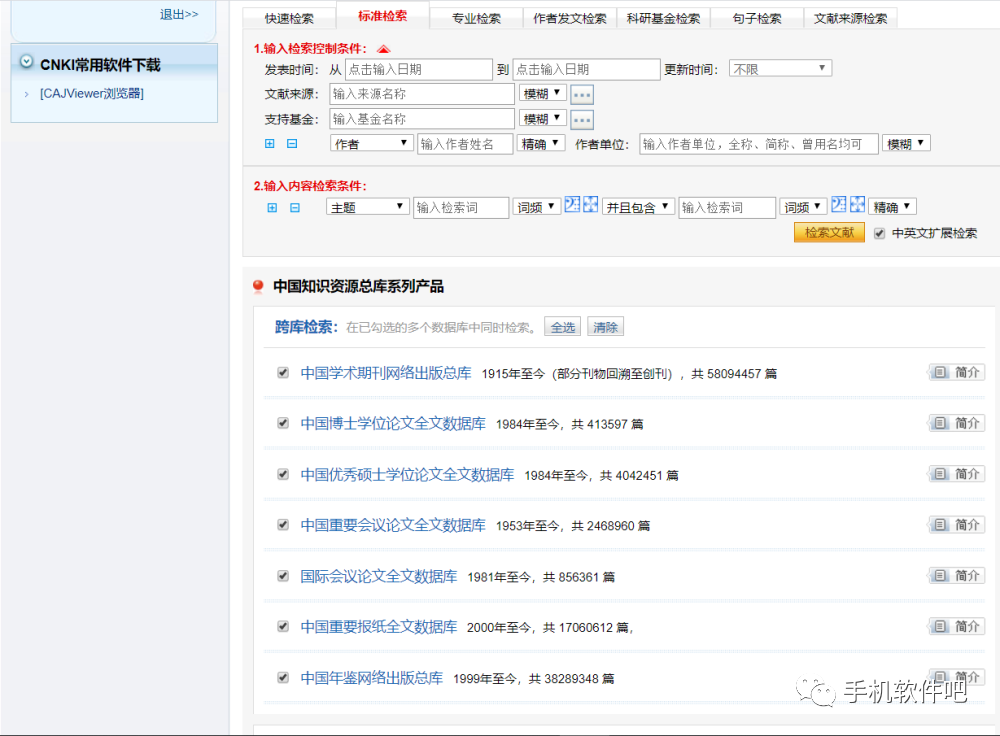
Task: Toggle 中英文扩展检索 checkbox
Action: [879, 233]
